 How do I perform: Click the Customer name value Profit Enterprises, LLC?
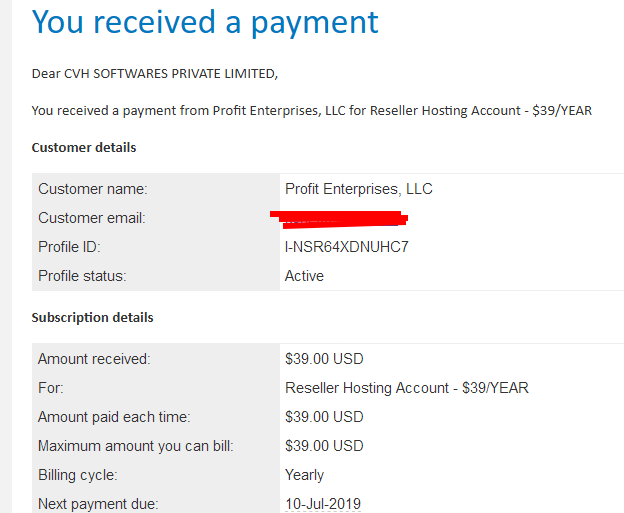coord(359,189)
